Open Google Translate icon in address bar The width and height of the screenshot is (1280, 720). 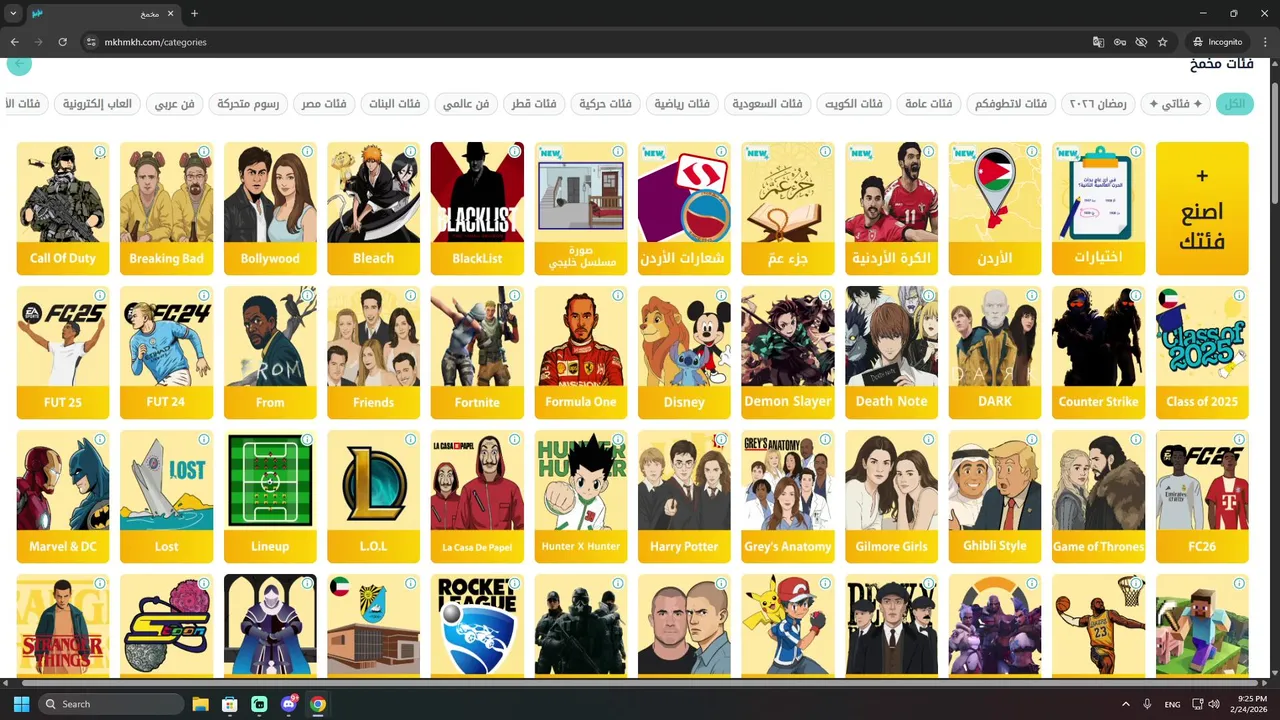coord(1098,42)
